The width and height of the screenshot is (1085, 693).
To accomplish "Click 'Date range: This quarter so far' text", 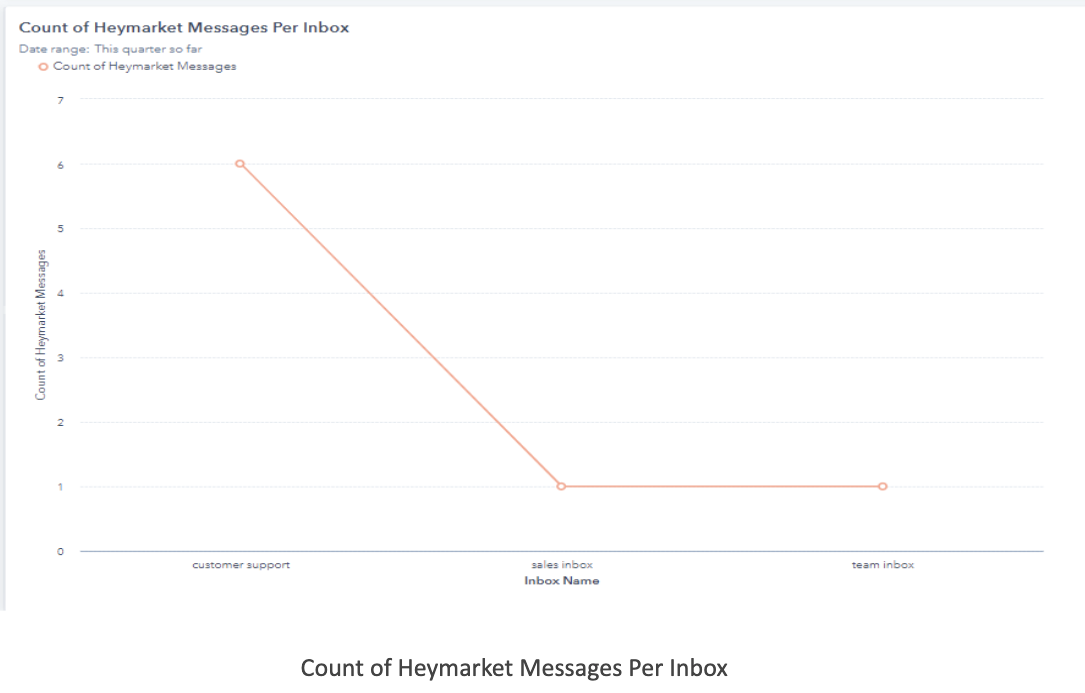I will click(x=111, y=49).
